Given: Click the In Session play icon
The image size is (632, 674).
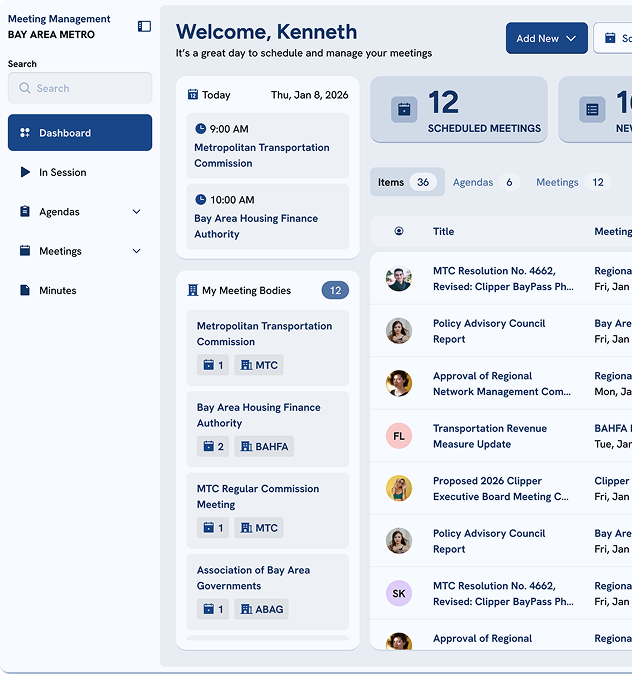Looking at the screenshot, I should coord(25,172).
